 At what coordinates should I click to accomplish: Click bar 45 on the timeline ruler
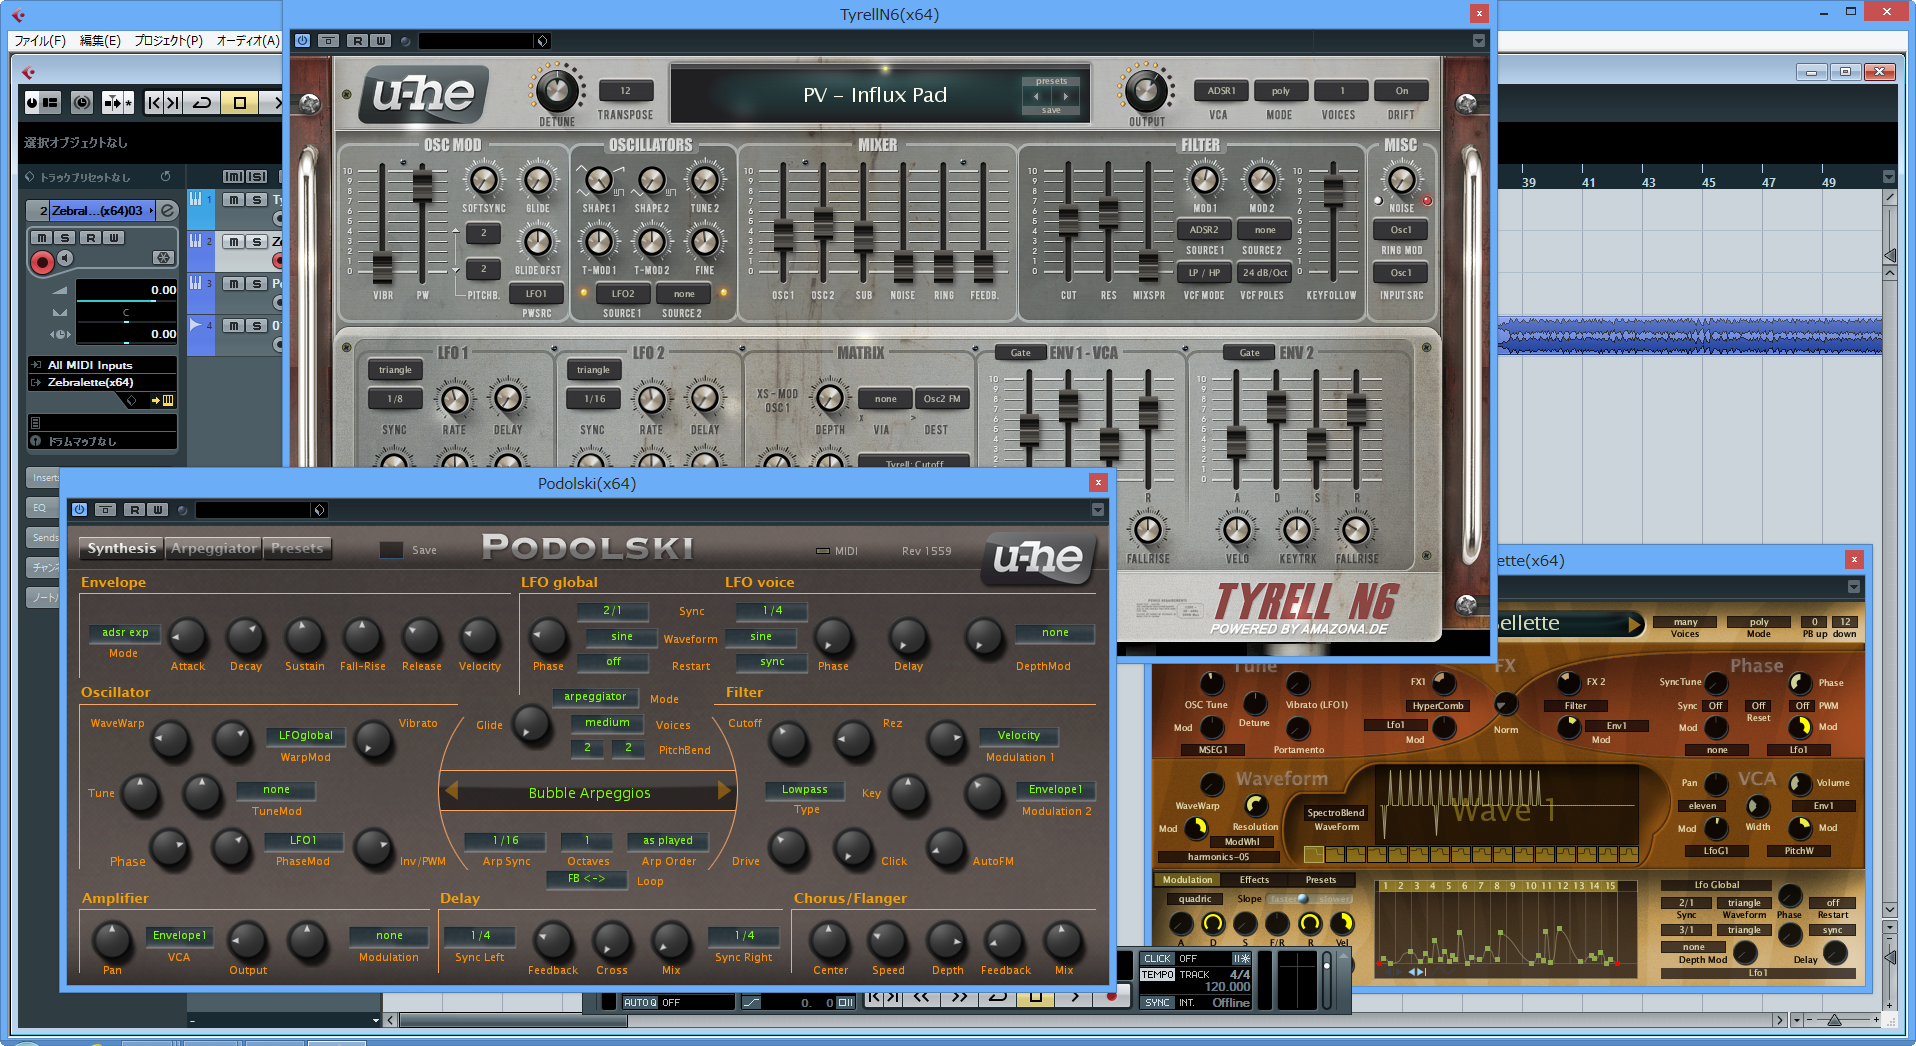(x=1708, y=181)
